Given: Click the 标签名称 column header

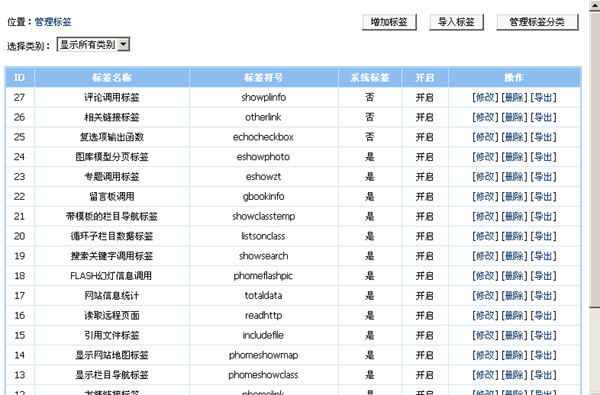Looking at the screenshot, I should pyautogui.click(x=112, y=78).
